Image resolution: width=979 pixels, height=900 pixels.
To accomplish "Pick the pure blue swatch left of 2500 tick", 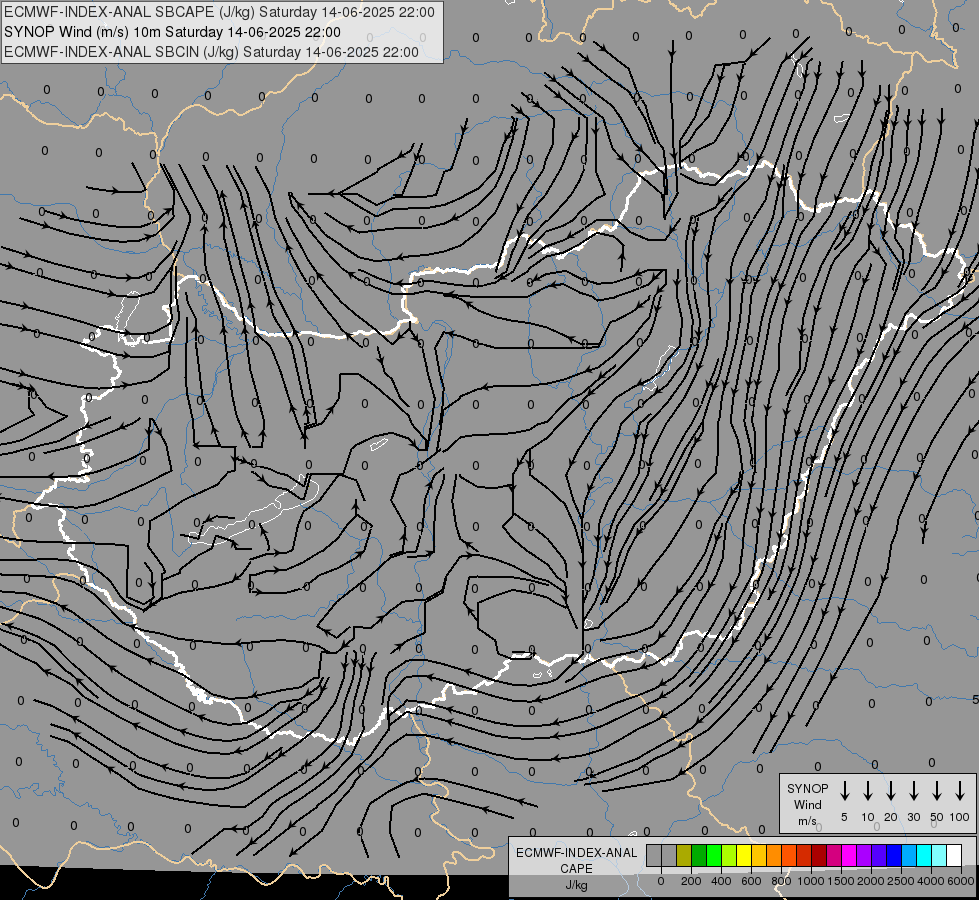I will click(x=895, y=855).
